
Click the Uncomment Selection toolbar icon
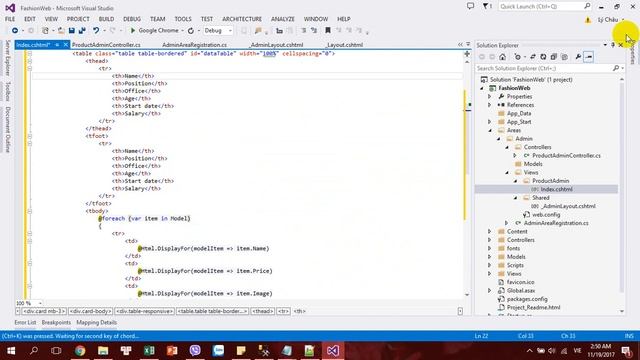(x=313, y=31)
